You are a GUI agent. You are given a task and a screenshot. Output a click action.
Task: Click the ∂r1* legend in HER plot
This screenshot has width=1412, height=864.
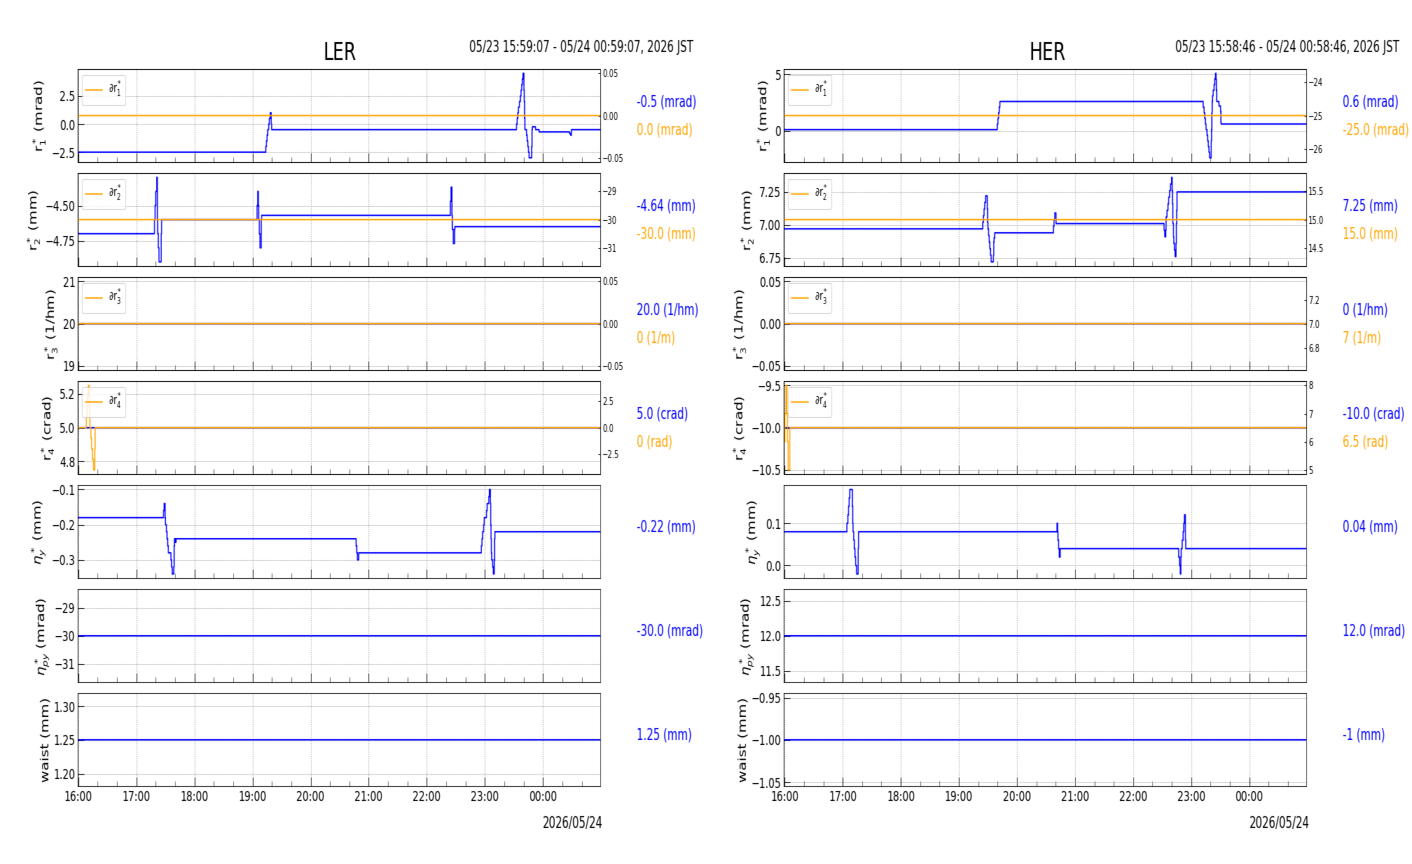810,90
